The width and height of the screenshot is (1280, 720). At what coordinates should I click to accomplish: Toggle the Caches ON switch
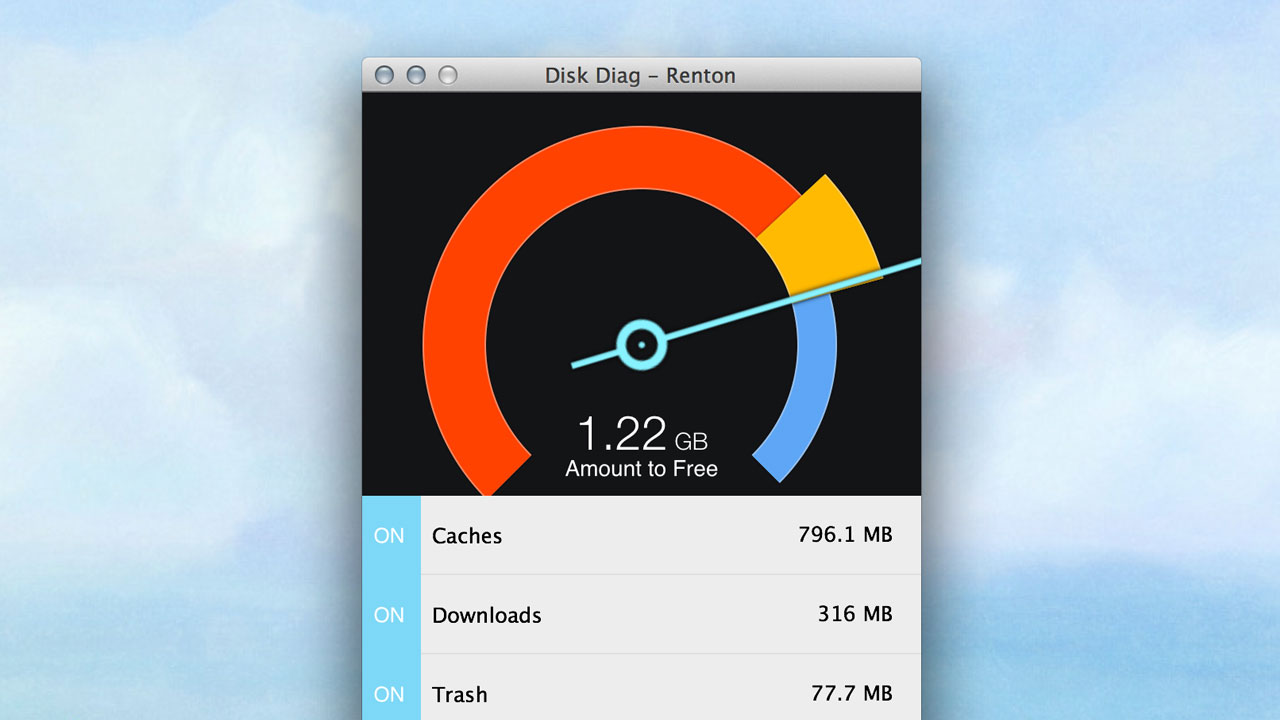390,535
